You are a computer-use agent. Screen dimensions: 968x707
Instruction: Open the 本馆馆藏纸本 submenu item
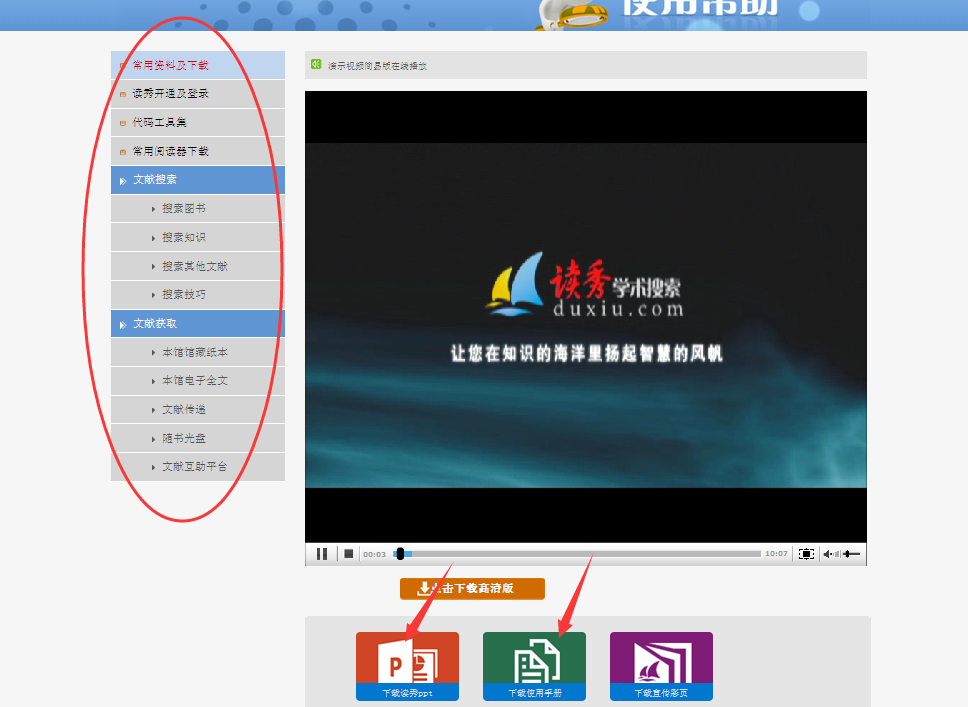pyautogui.click(x=198, y=353)
